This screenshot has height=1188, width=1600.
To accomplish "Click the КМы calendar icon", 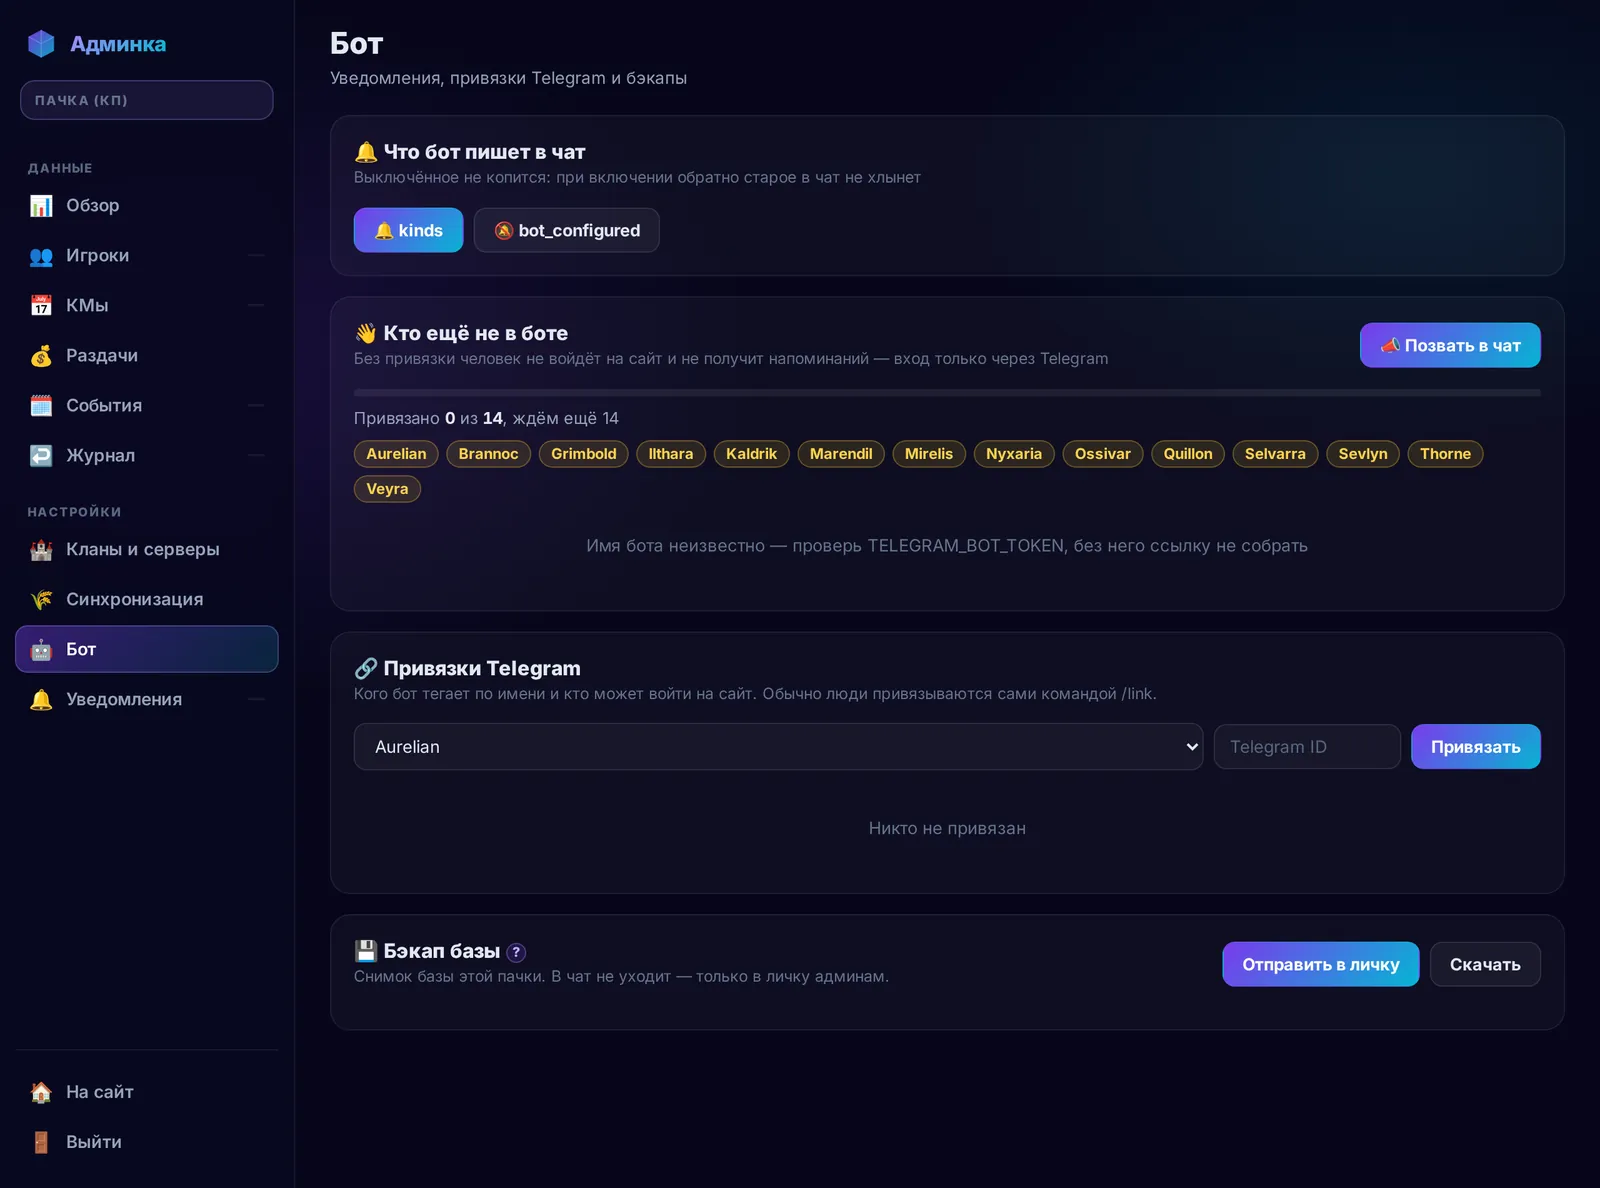I will [41, 306].
